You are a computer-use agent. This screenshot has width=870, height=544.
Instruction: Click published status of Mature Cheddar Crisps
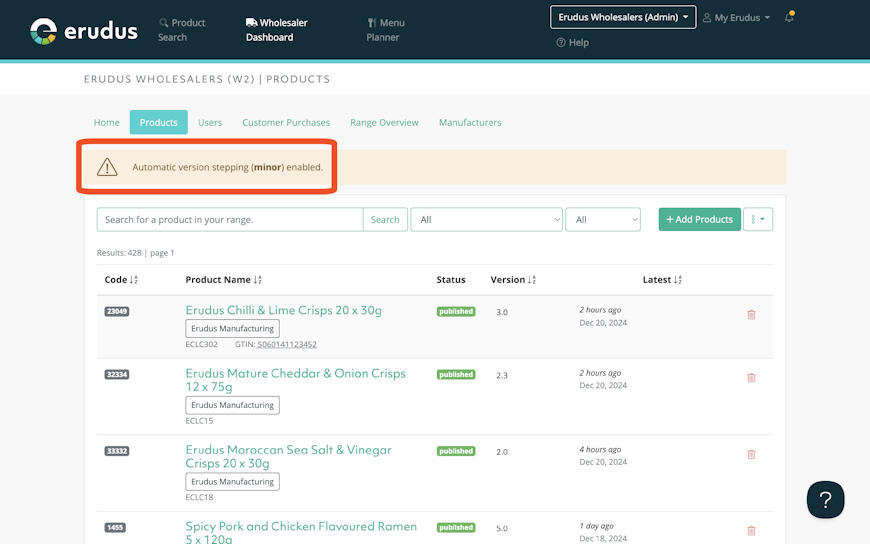pos(456,375)
